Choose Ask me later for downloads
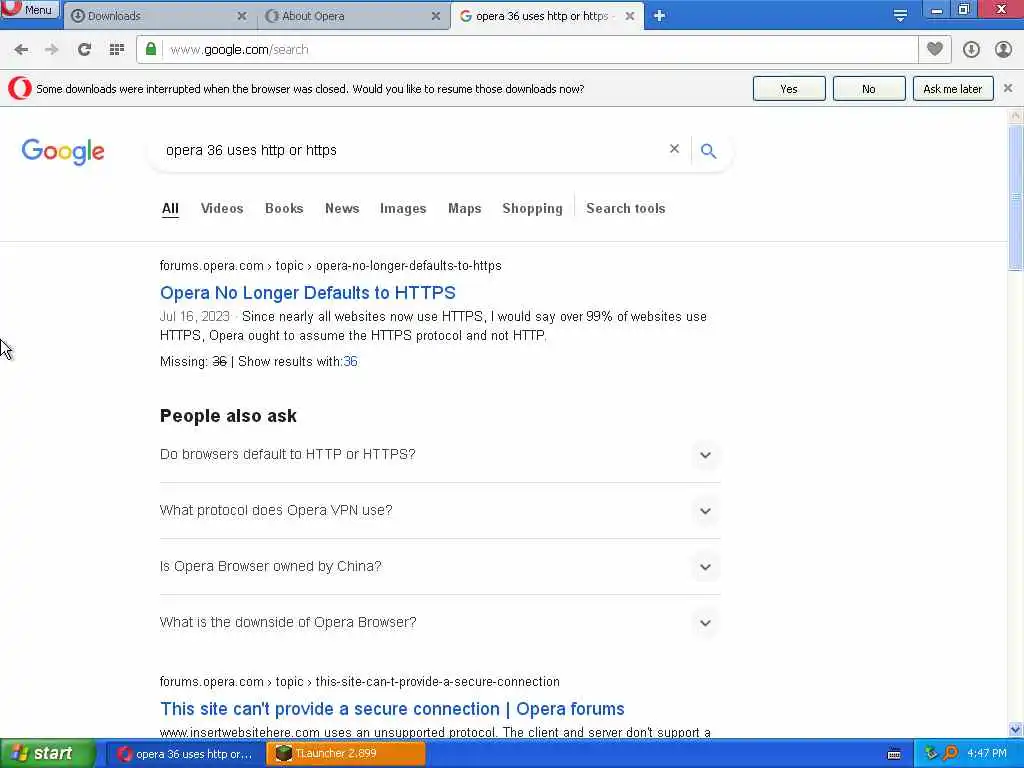The image size is (1024, 768). [952, 89]
